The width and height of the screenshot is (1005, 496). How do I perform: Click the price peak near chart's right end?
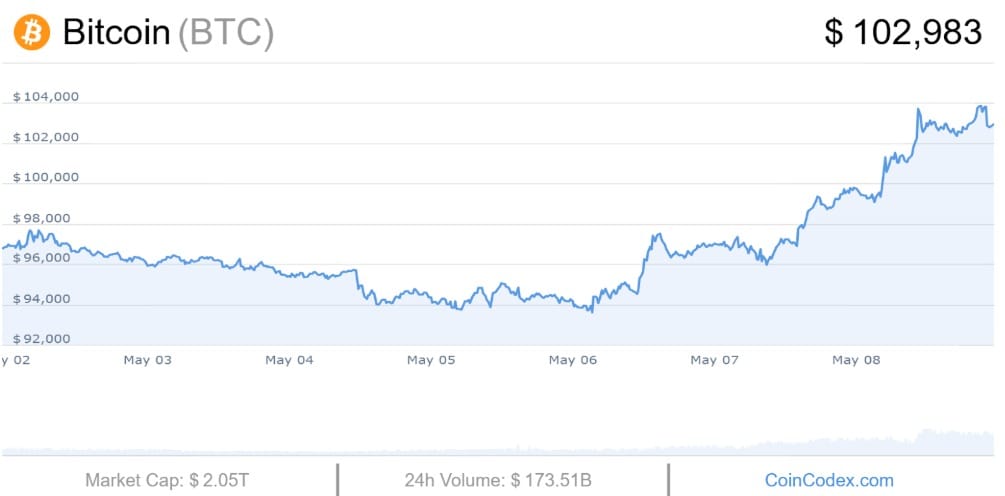(x=981, y=106)
